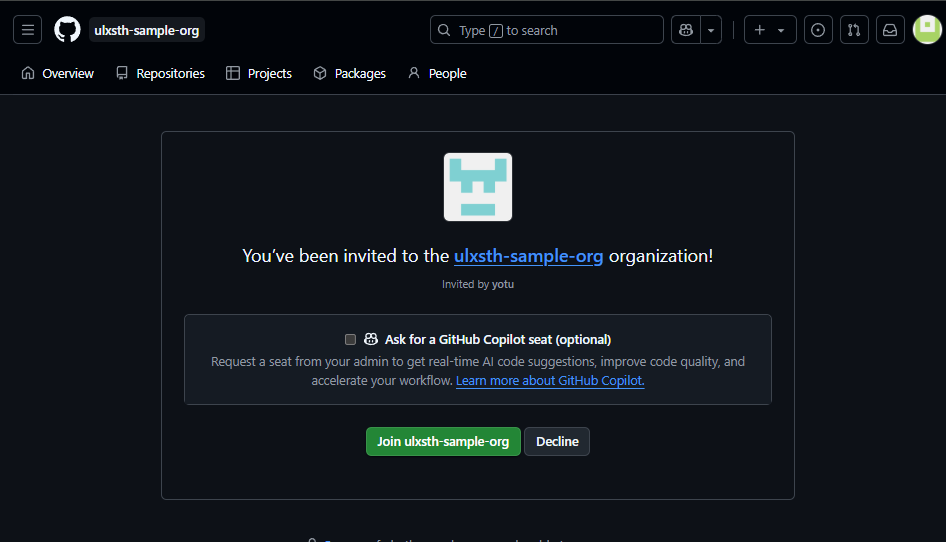Open inviter yotu's profile
Screen dimensions: 946x542
[x=503, y=284]
